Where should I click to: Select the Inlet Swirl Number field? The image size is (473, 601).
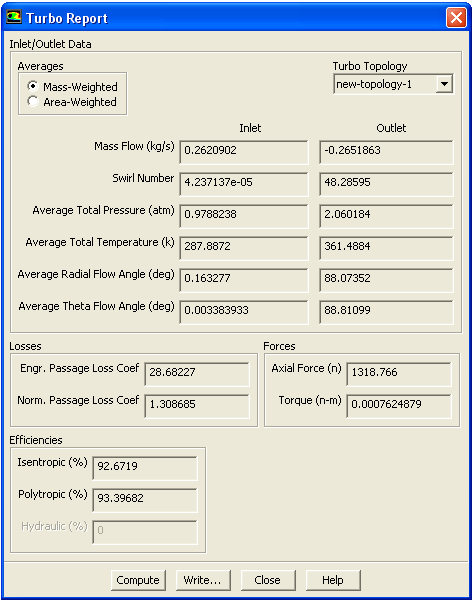click(x=244, y=184)
